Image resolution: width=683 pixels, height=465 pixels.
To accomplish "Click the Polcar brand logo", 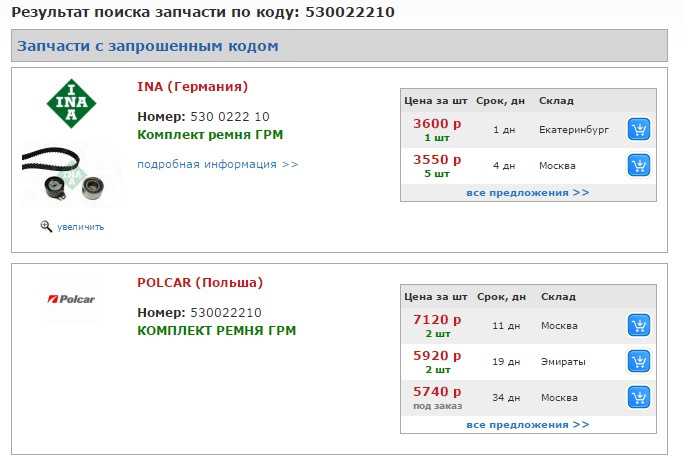I will 71,299.
